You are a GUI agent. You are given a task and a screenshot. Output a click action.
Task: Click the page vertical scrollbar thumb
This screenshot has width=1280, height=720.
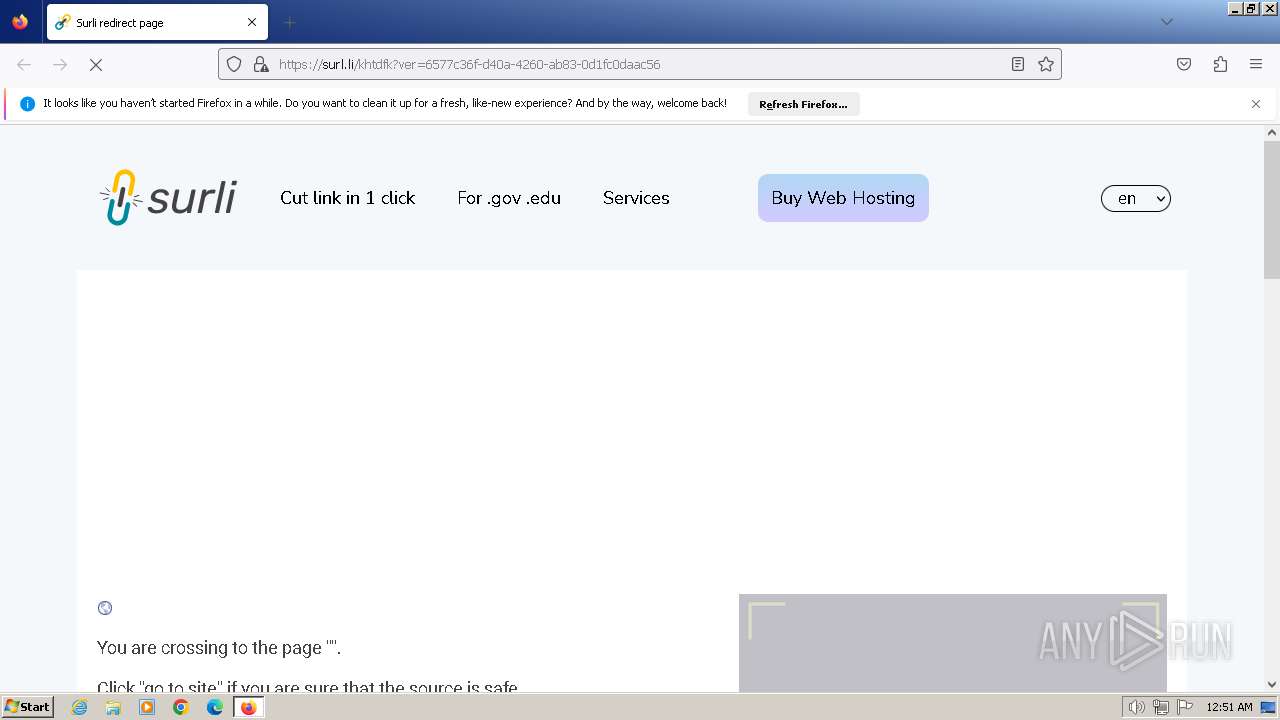(x=1272, y=209)
